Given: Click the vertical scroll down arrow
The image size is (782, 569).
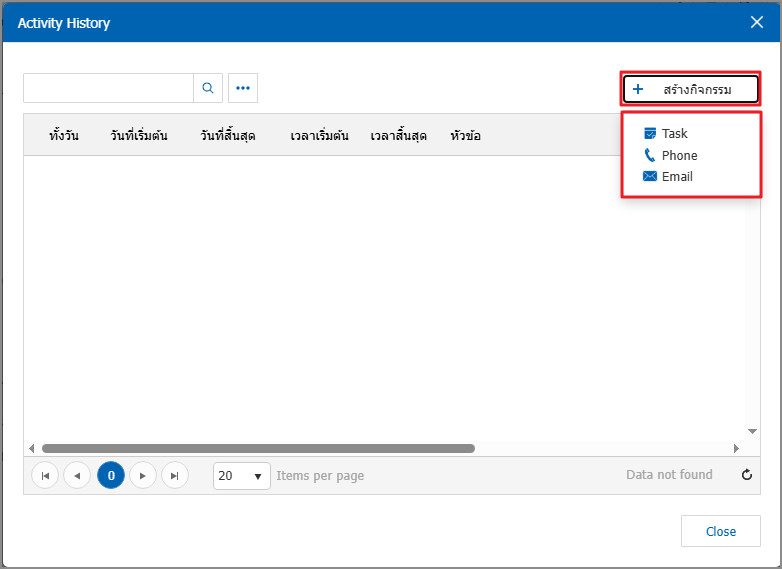Looking at the screenshot, I should tap(738, 429).
